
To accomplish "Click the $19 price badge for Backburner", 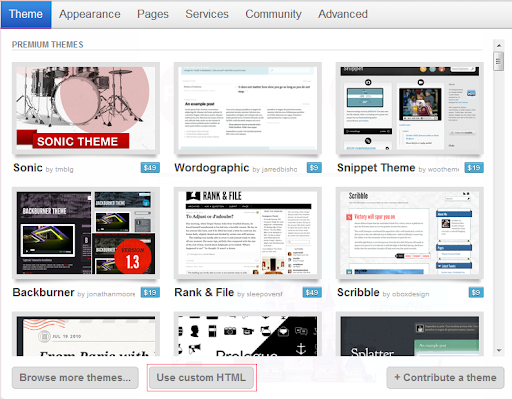I will click(150, 292).
